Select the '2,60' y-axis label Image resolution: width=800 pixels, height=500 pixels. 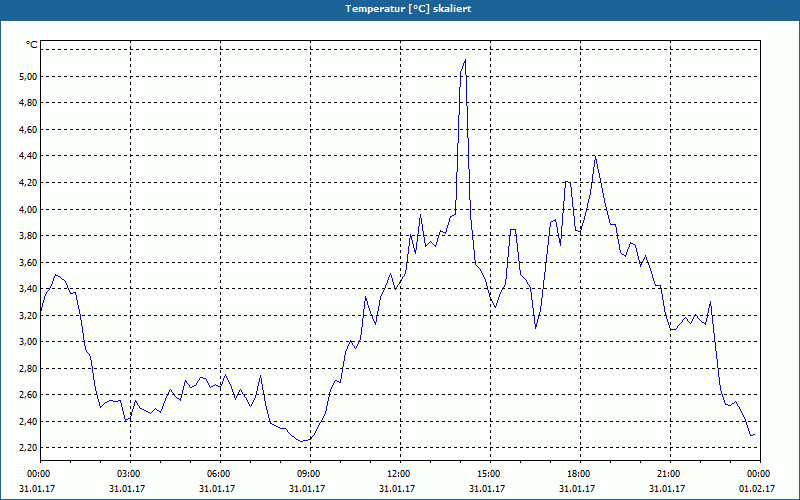pos(28,395)
